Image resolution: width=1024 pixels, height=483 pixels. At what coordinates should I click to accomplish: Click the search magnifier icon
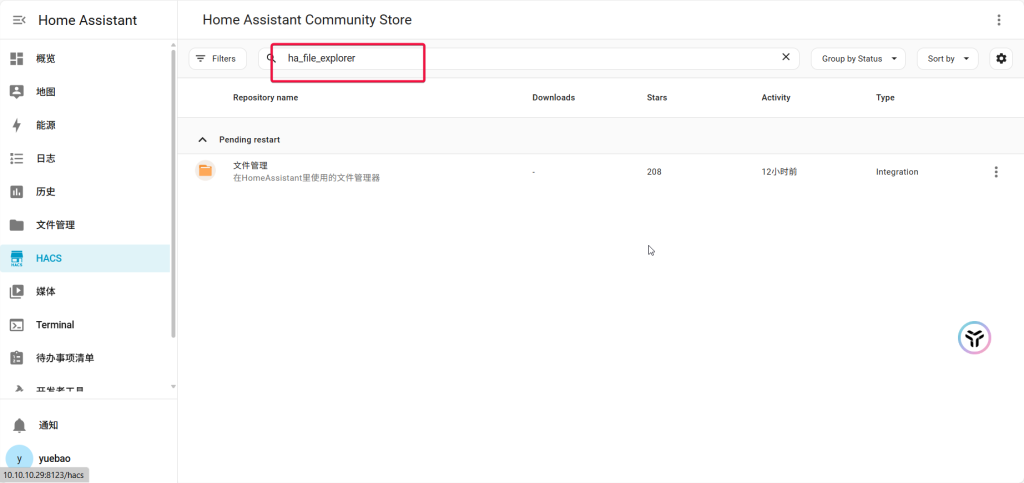[272, 59]
